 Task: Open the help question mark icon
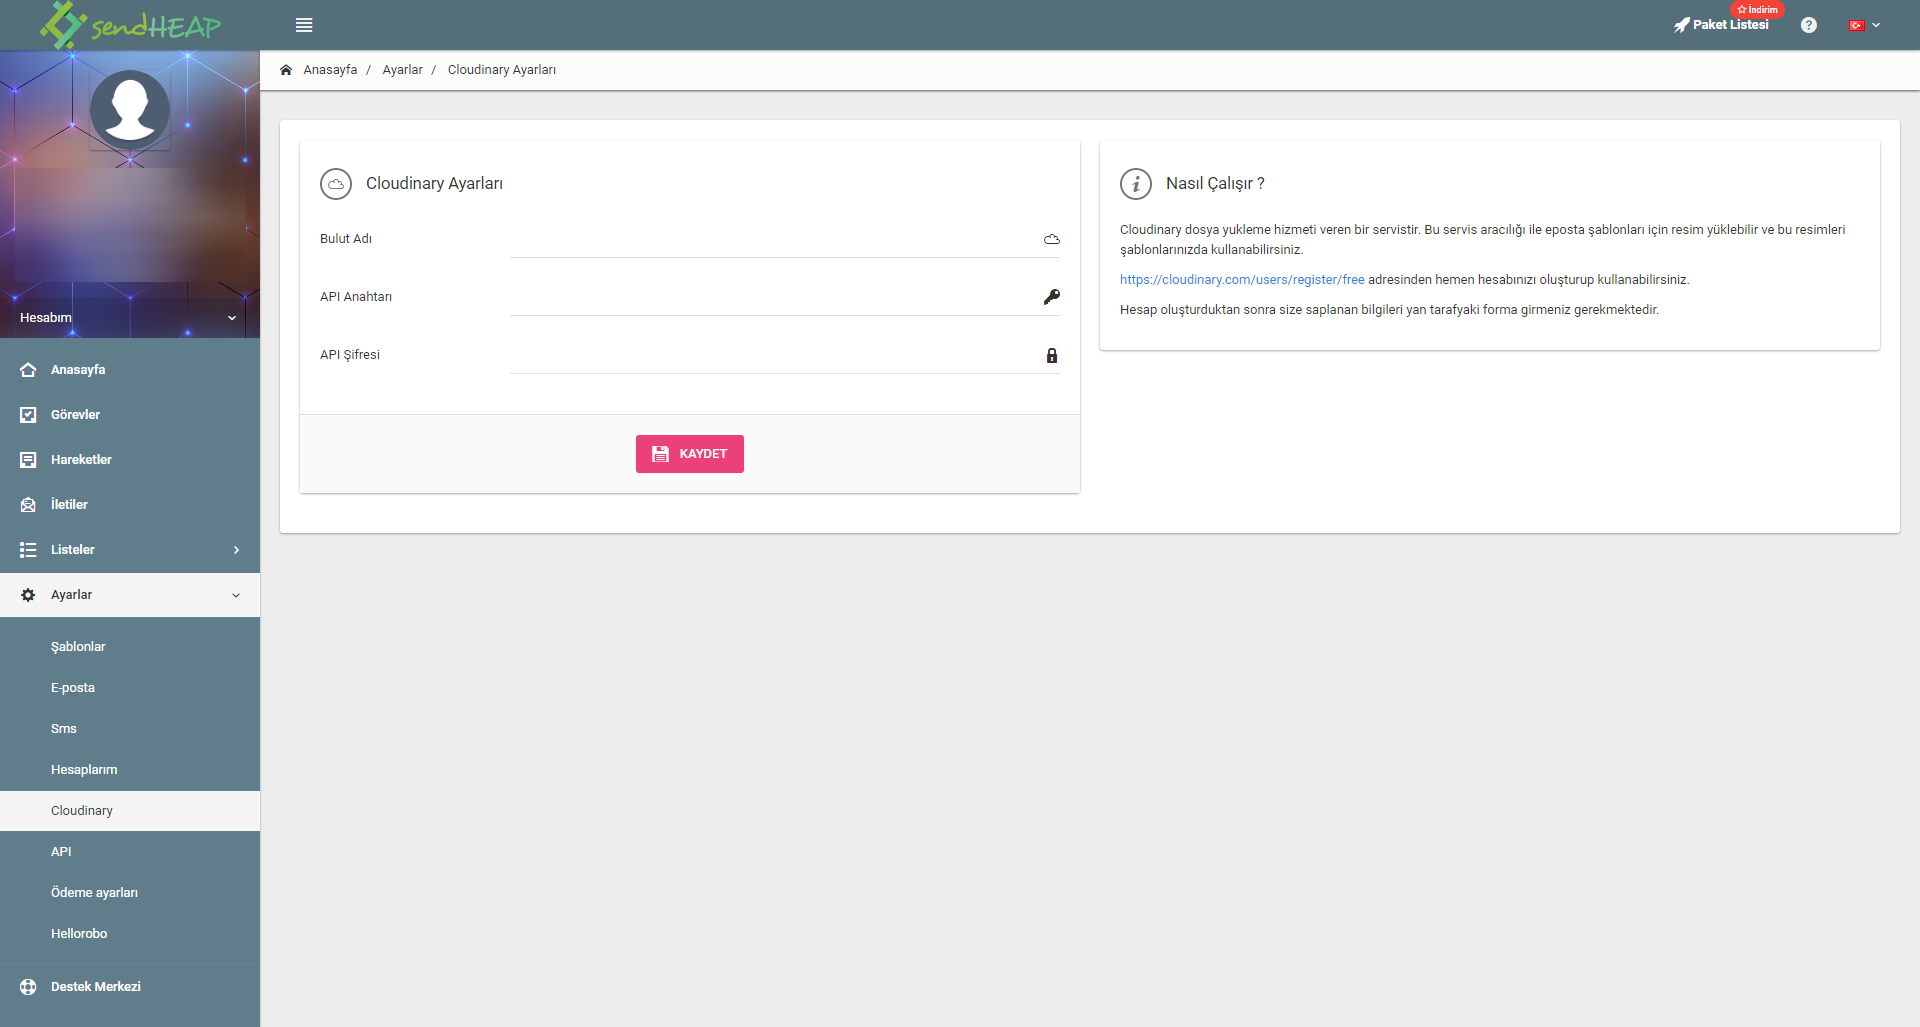pyautogui.click(x=1809, y=25)
